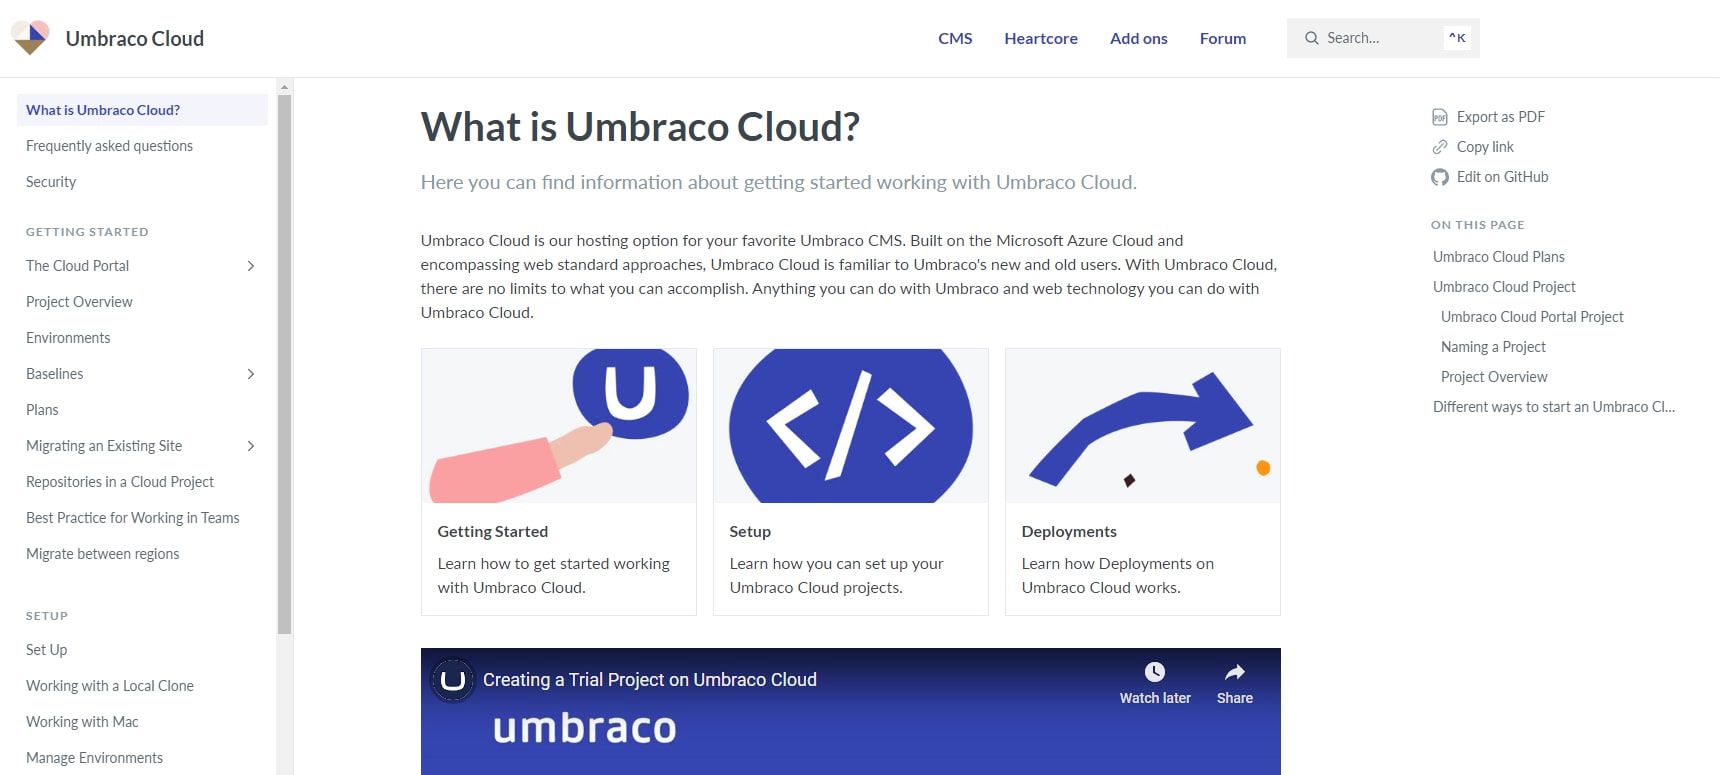Open Manage Environments page

94,758
